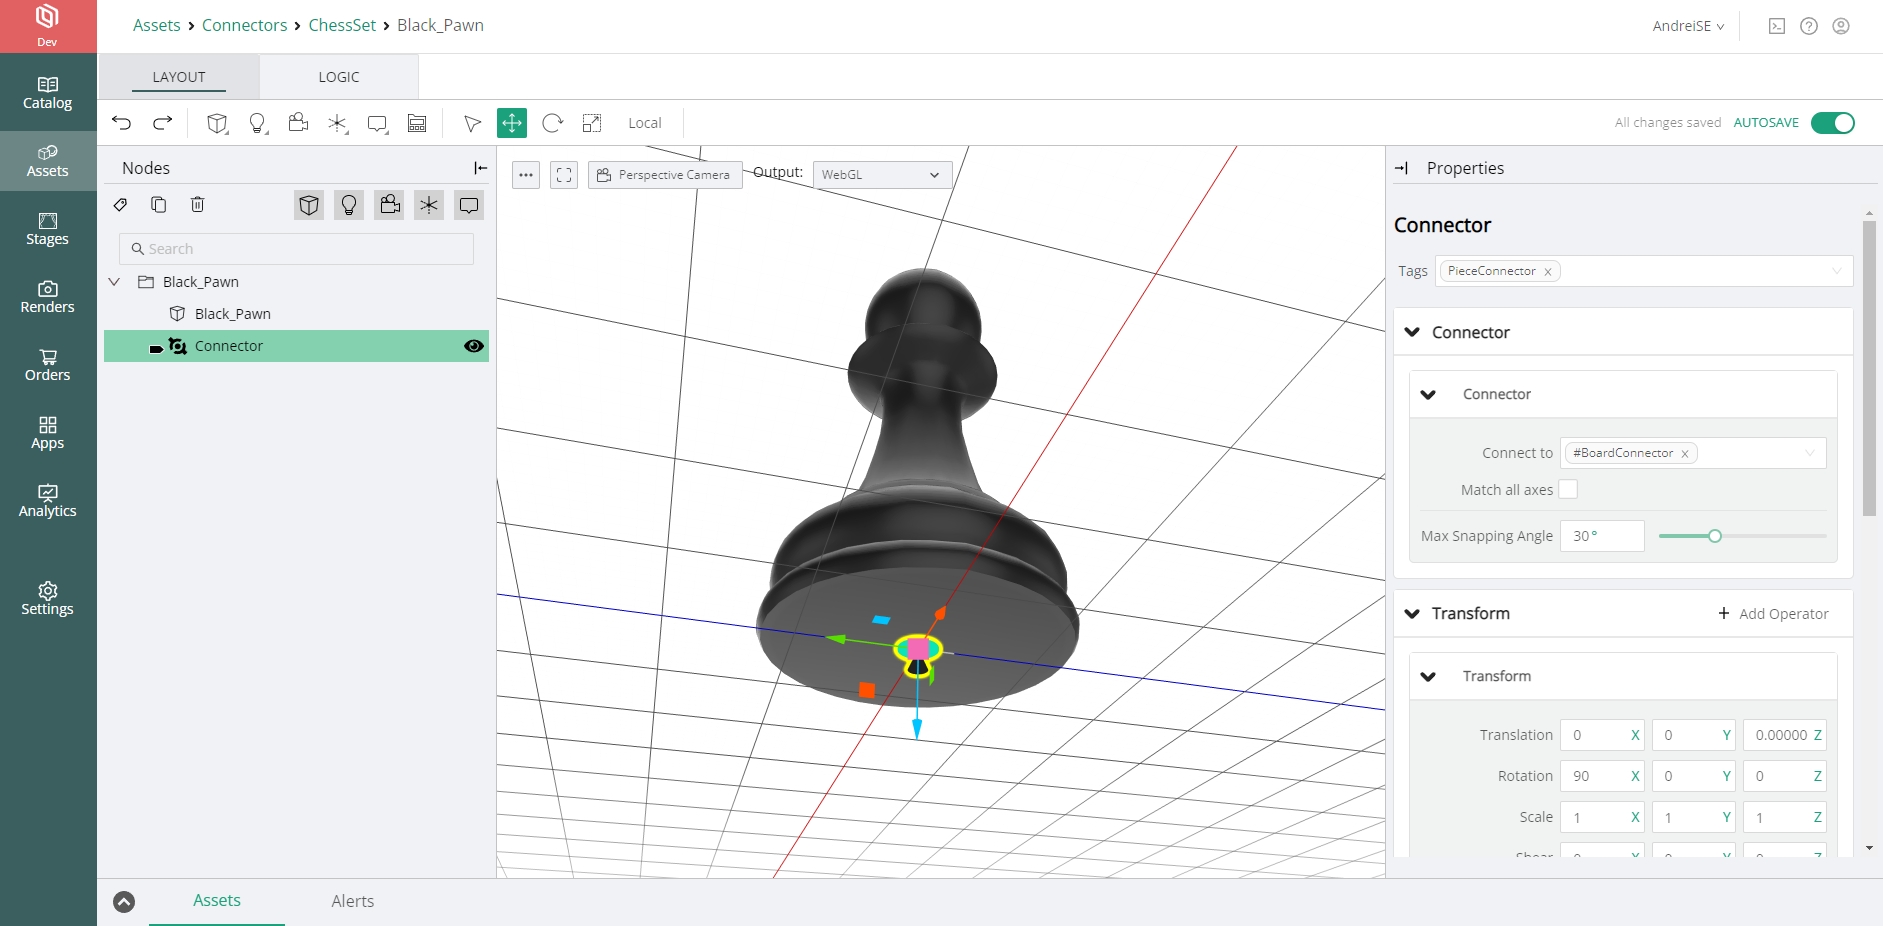This screenshot has height=926, width=1883.
Task: Click the Max Snapping Angle slider handle
Action: (1715, 536)
